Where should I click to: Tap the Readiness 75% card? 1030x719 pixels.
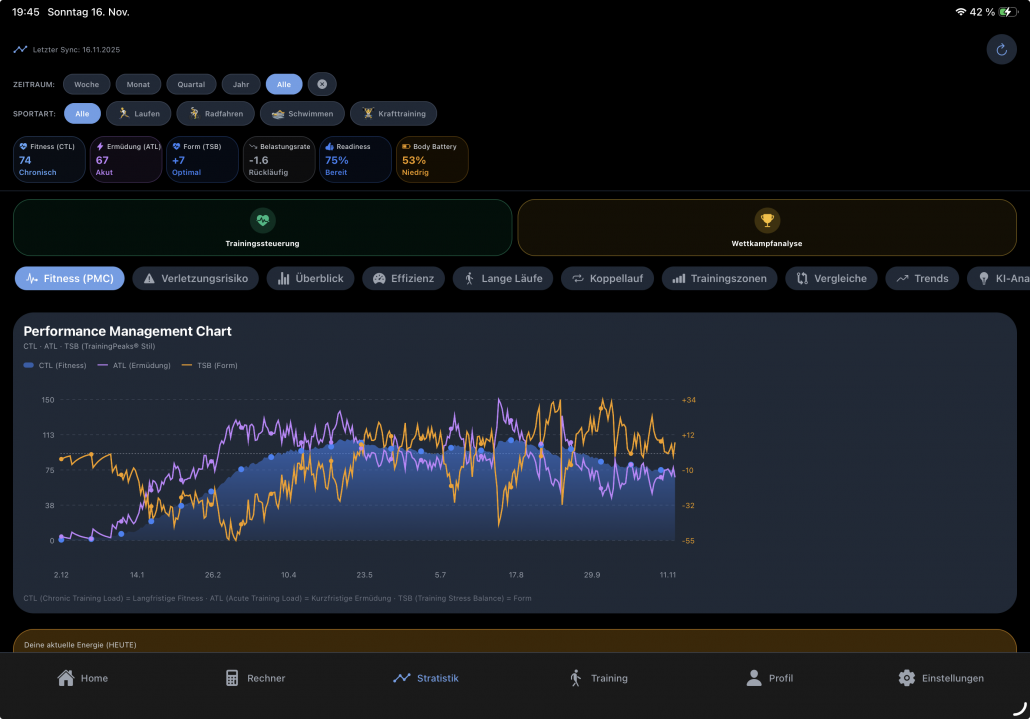click(355, 159)
